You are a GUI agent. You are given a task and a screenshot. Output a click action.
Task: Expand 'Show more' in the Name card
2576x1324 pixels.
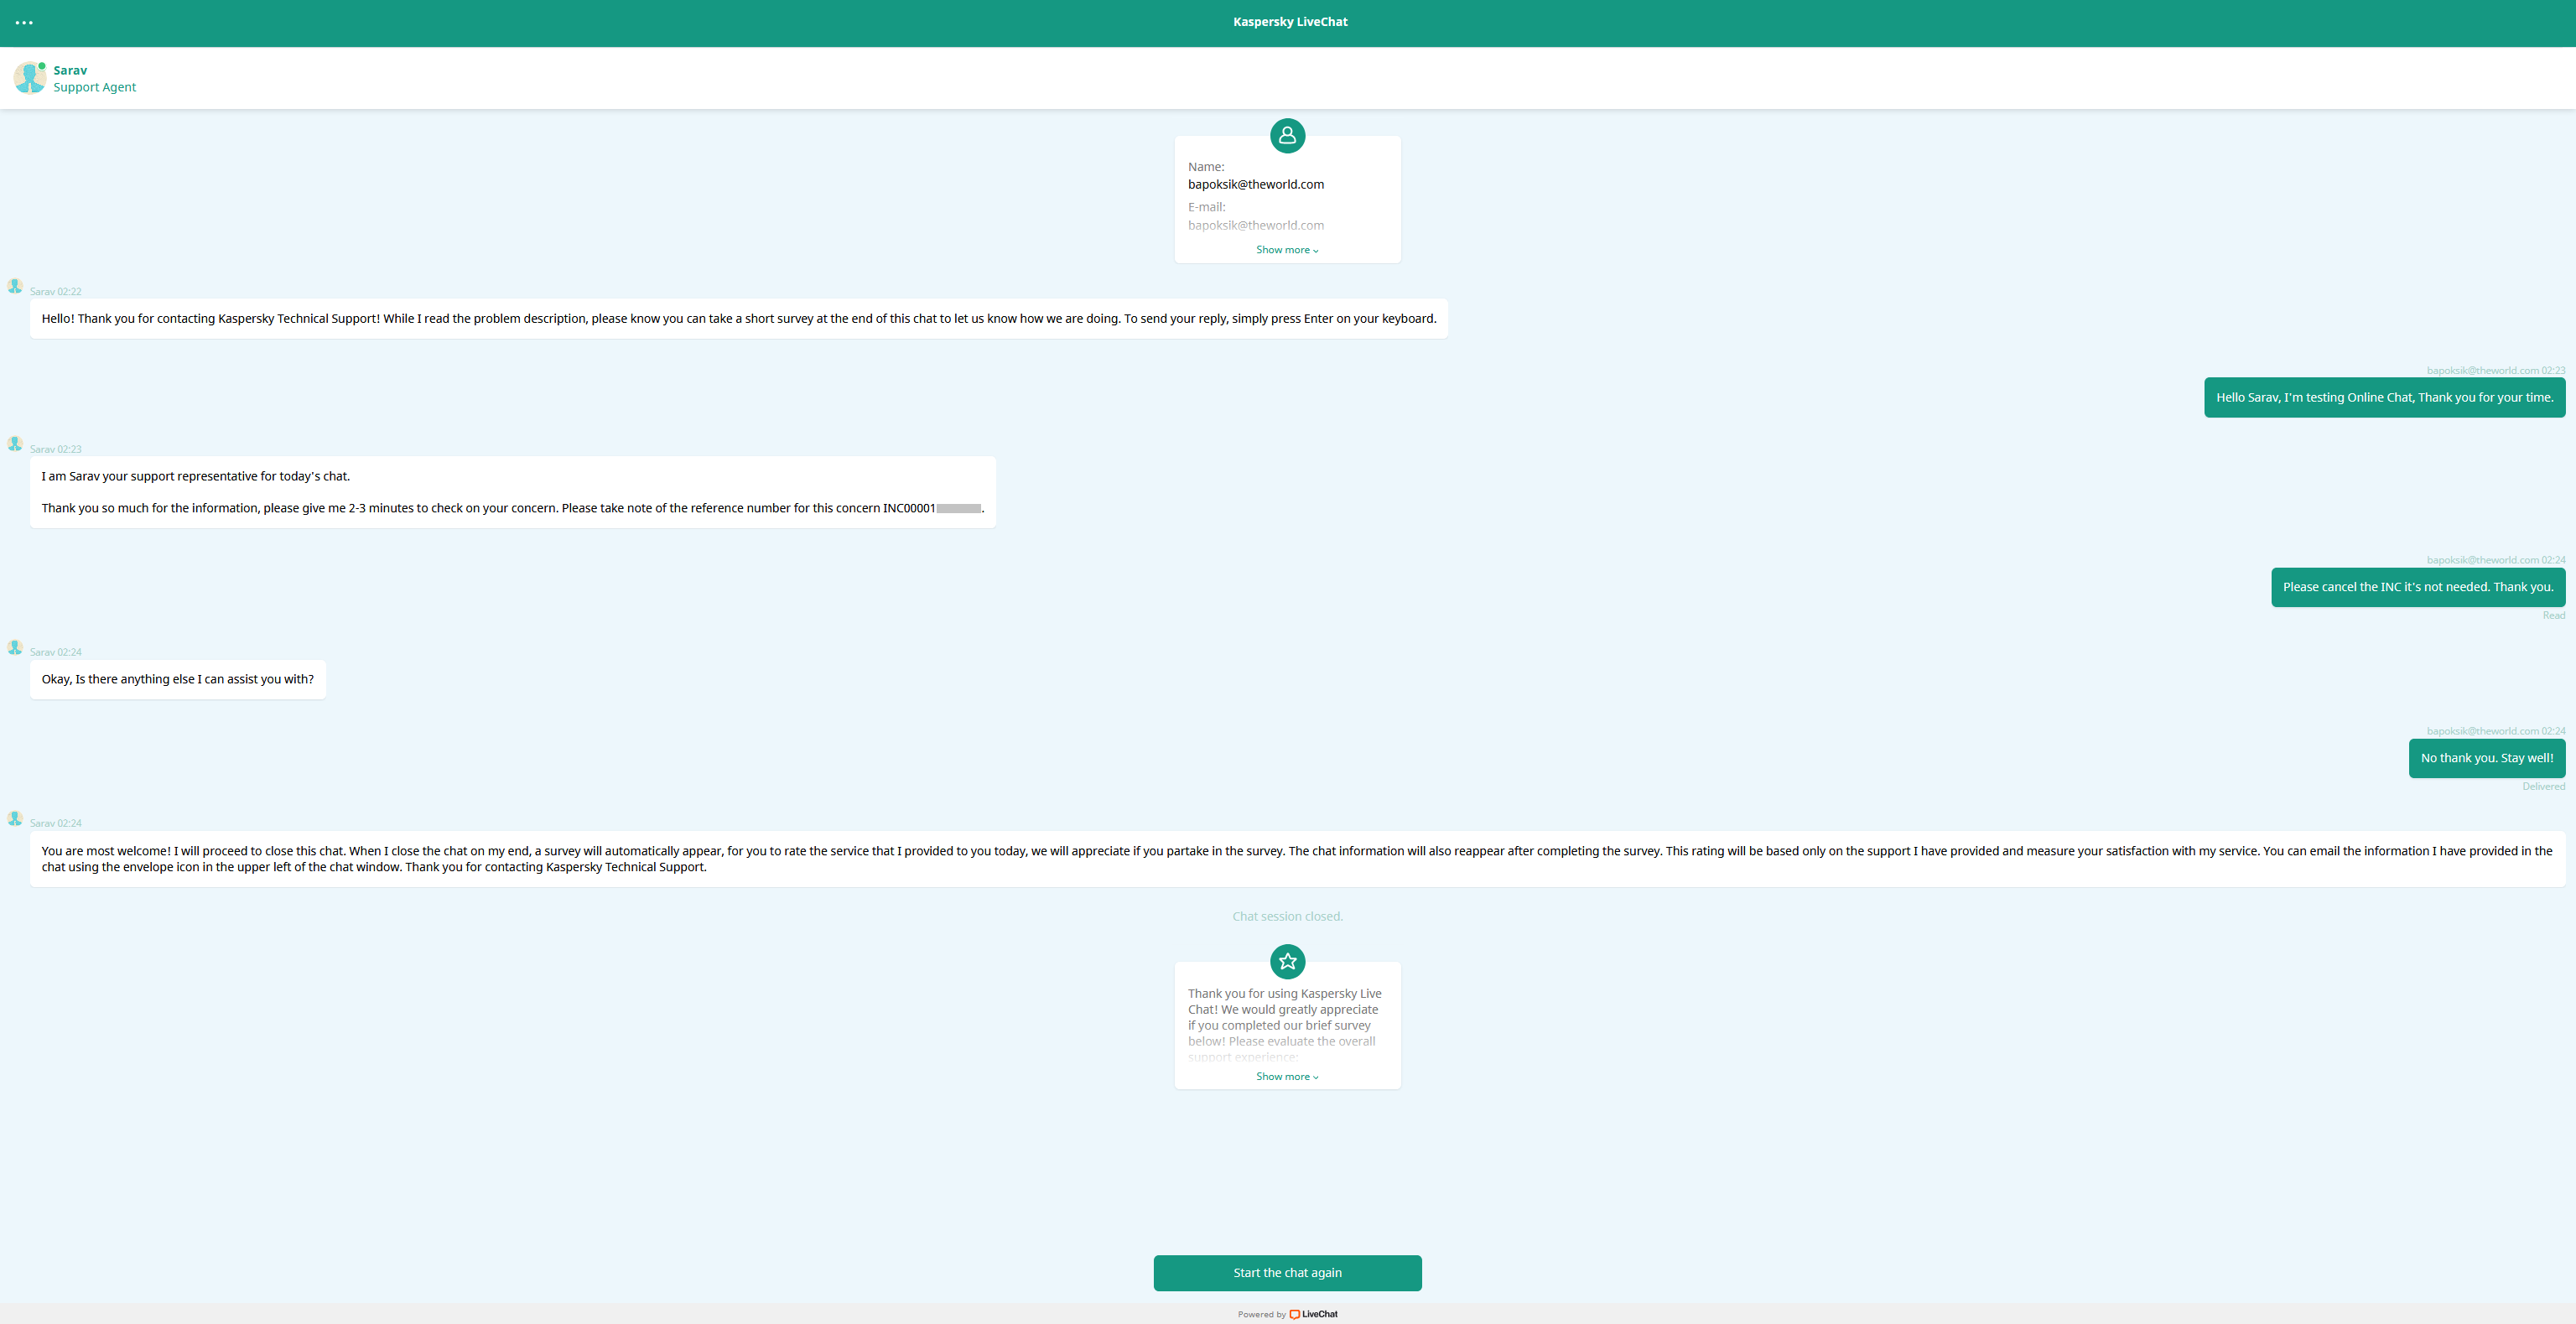coord(1287,250)
